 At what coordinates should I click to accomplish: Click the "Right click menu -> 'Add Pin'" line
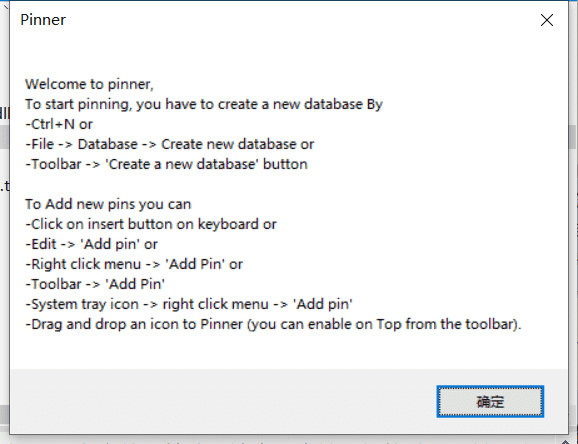(134, 264)
